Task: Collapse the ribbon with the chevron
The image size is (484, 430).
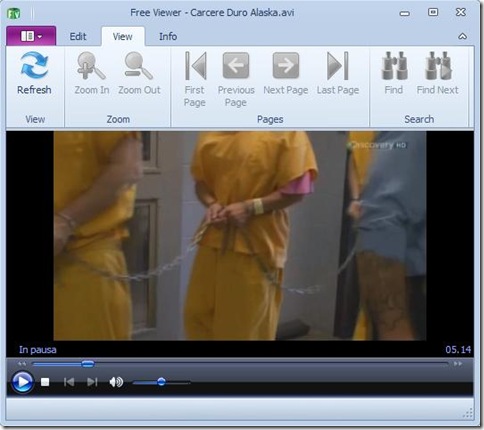Action: tap(462, 36)
